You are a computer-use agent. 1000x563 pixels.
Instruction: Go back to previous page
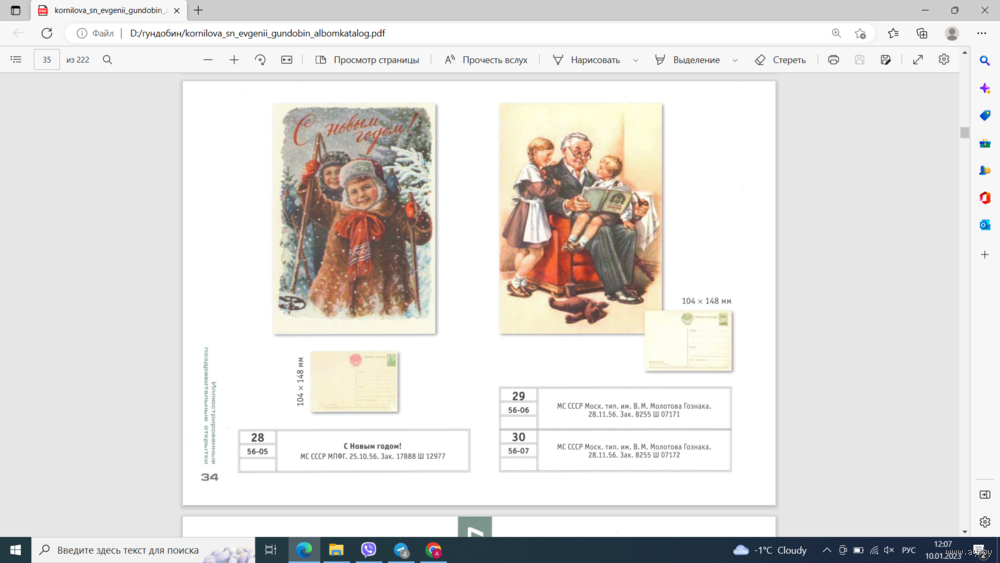pos(18,33)
